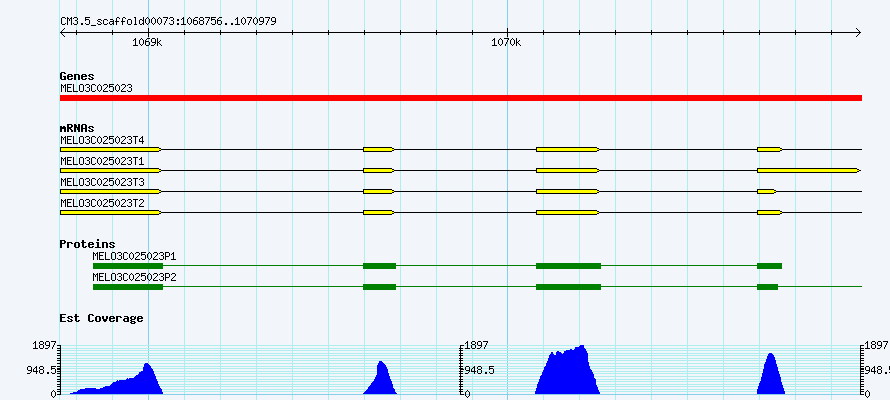Viewport: 890px width, 400px height.
Task: Click the long last exon of MELO3C025023T1
Action: 809,170
